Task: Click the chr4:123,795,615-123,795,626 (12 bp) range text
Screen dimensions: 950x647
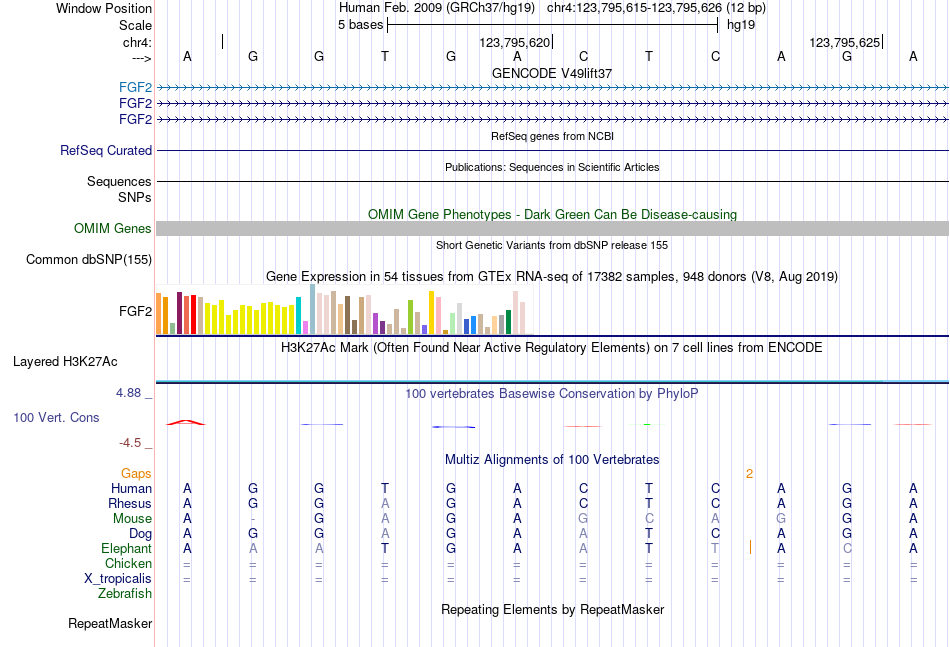Action: click(x=656, y=8)
